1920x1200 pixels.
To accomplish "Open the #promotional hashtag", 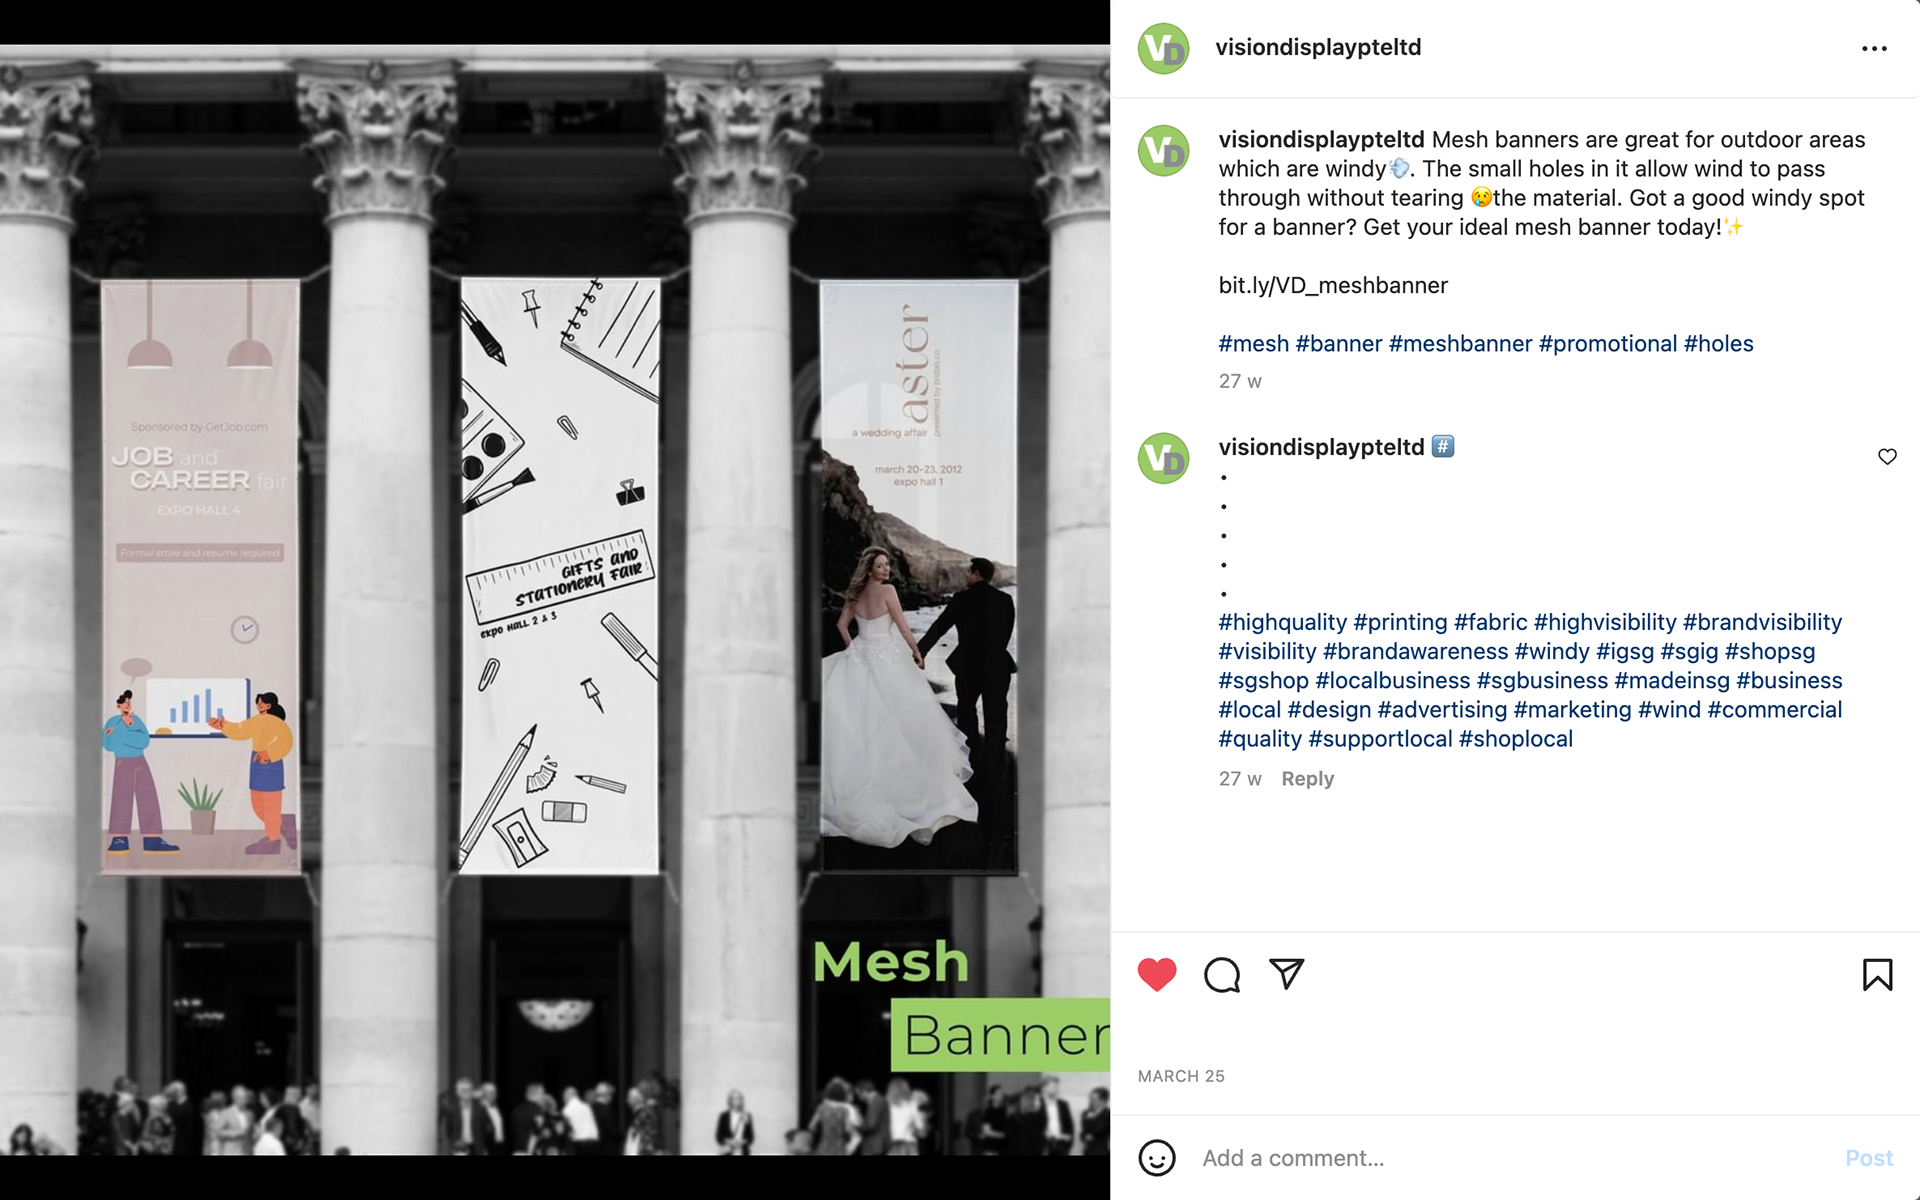I will click(x=1607, y=343).
